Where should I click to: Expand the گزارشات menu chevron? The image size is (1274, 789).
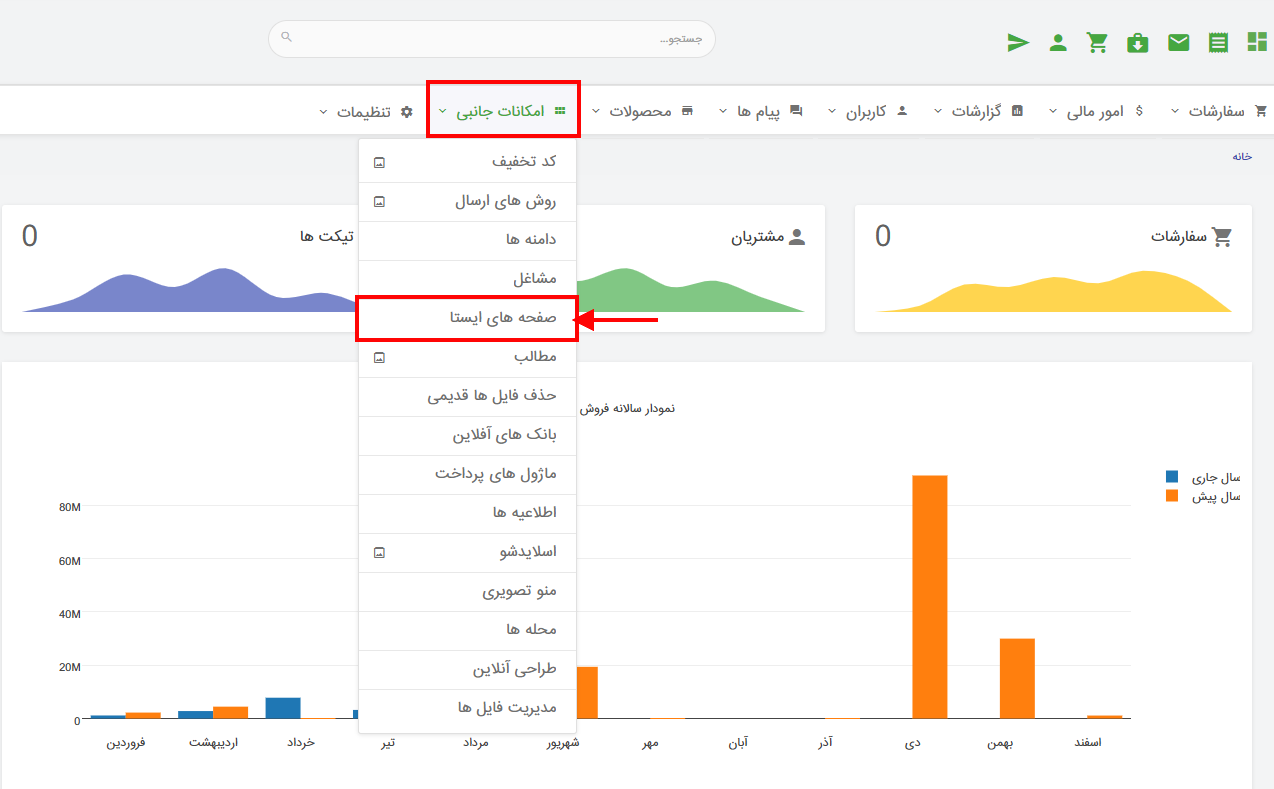pos(938,111)
